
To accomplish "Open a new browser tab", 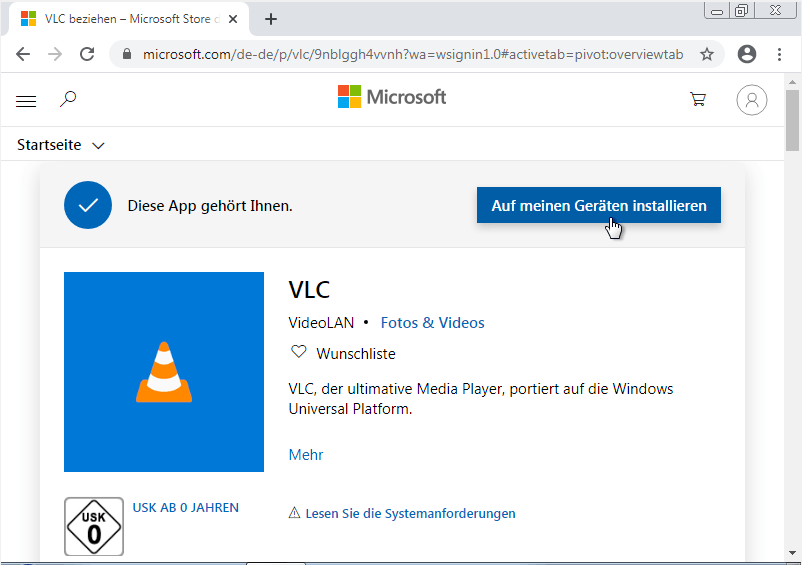I will 271,19.
